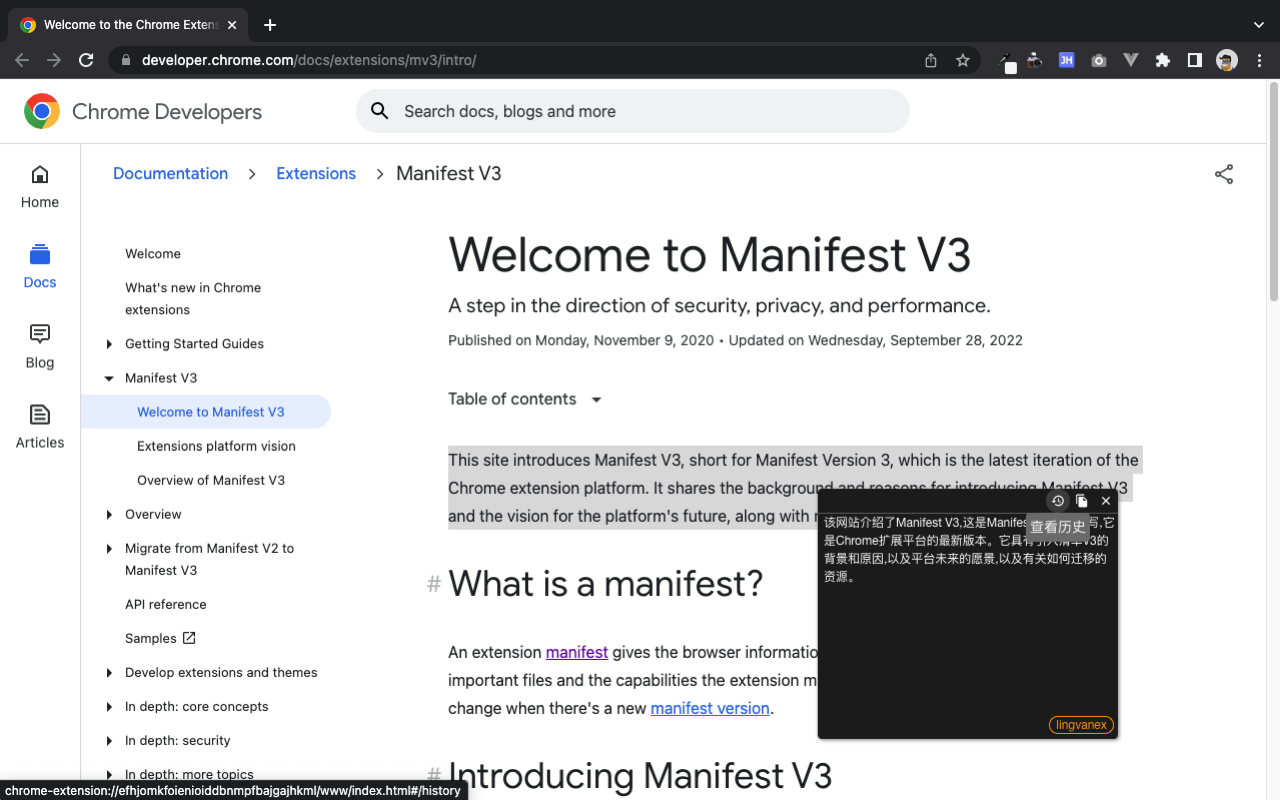Click the Chrome Developers logo
This screenshot has width=1280, height=800.
(143, 112)
